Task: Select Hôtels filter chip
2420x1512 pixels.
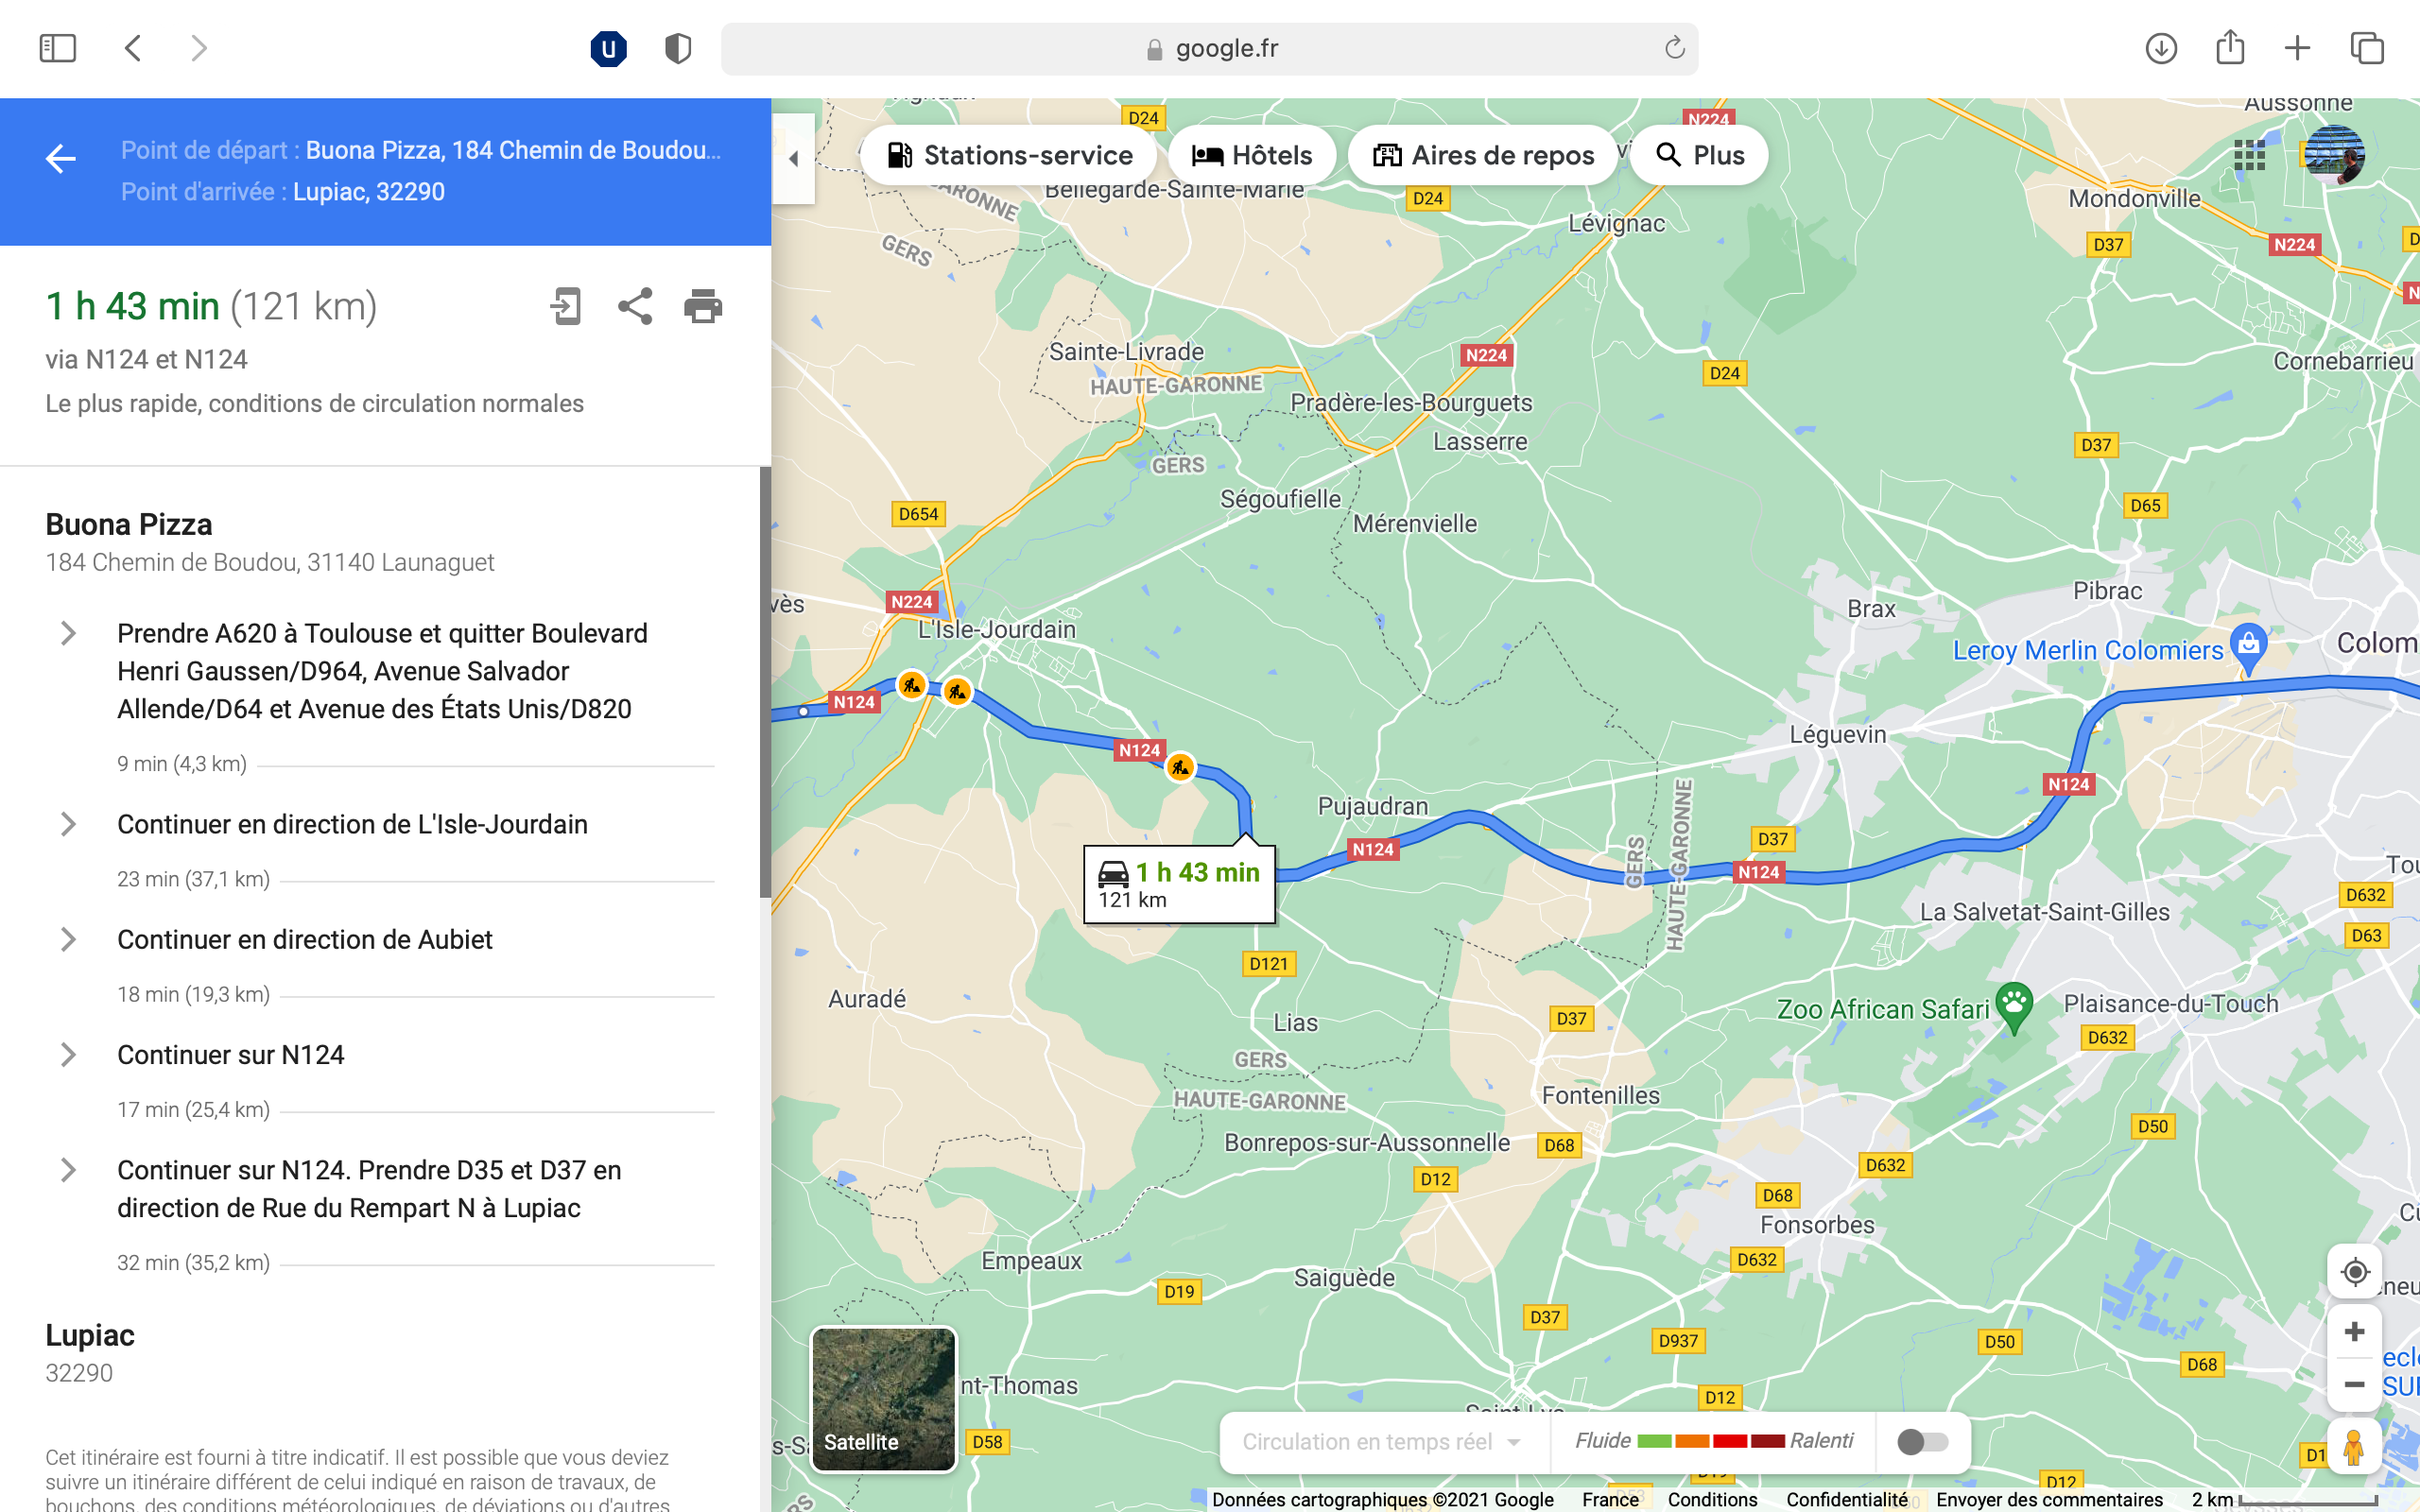Action: pyautogui.click(x=1252, y=155)
